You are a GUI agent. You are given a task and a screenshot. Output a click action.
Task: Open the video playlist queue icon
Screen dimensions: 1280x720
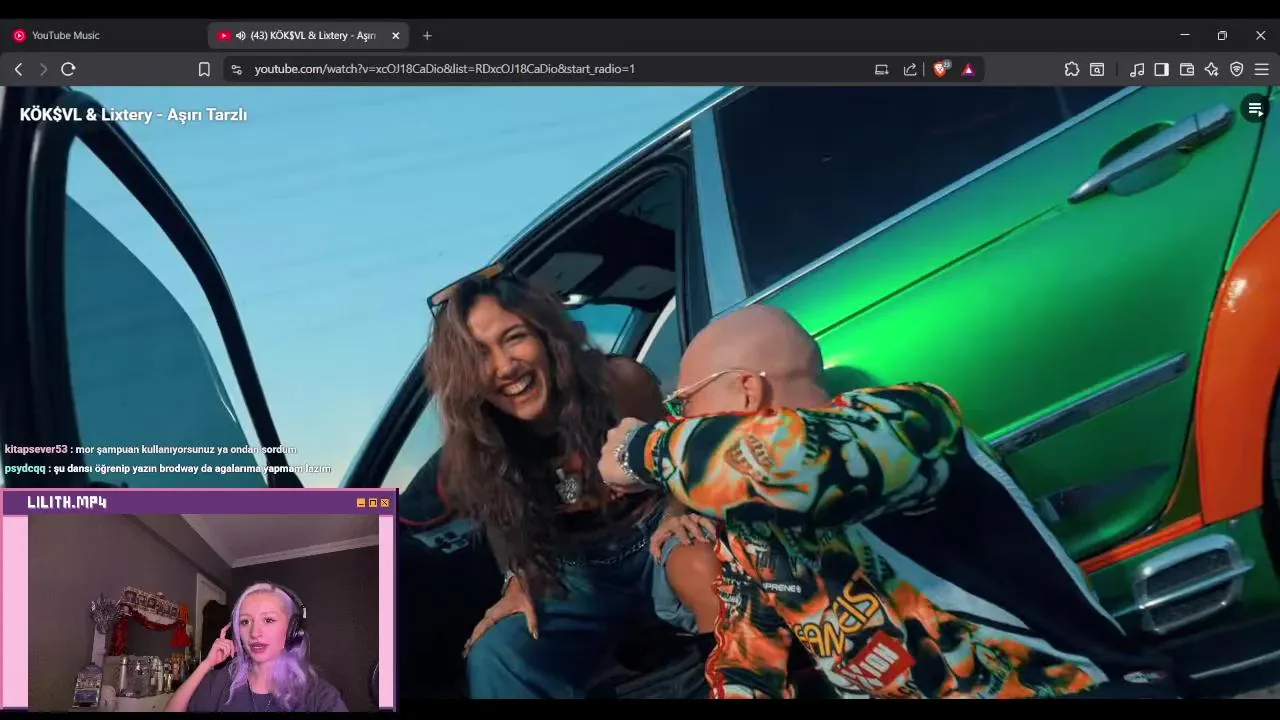coord(1255,109)
